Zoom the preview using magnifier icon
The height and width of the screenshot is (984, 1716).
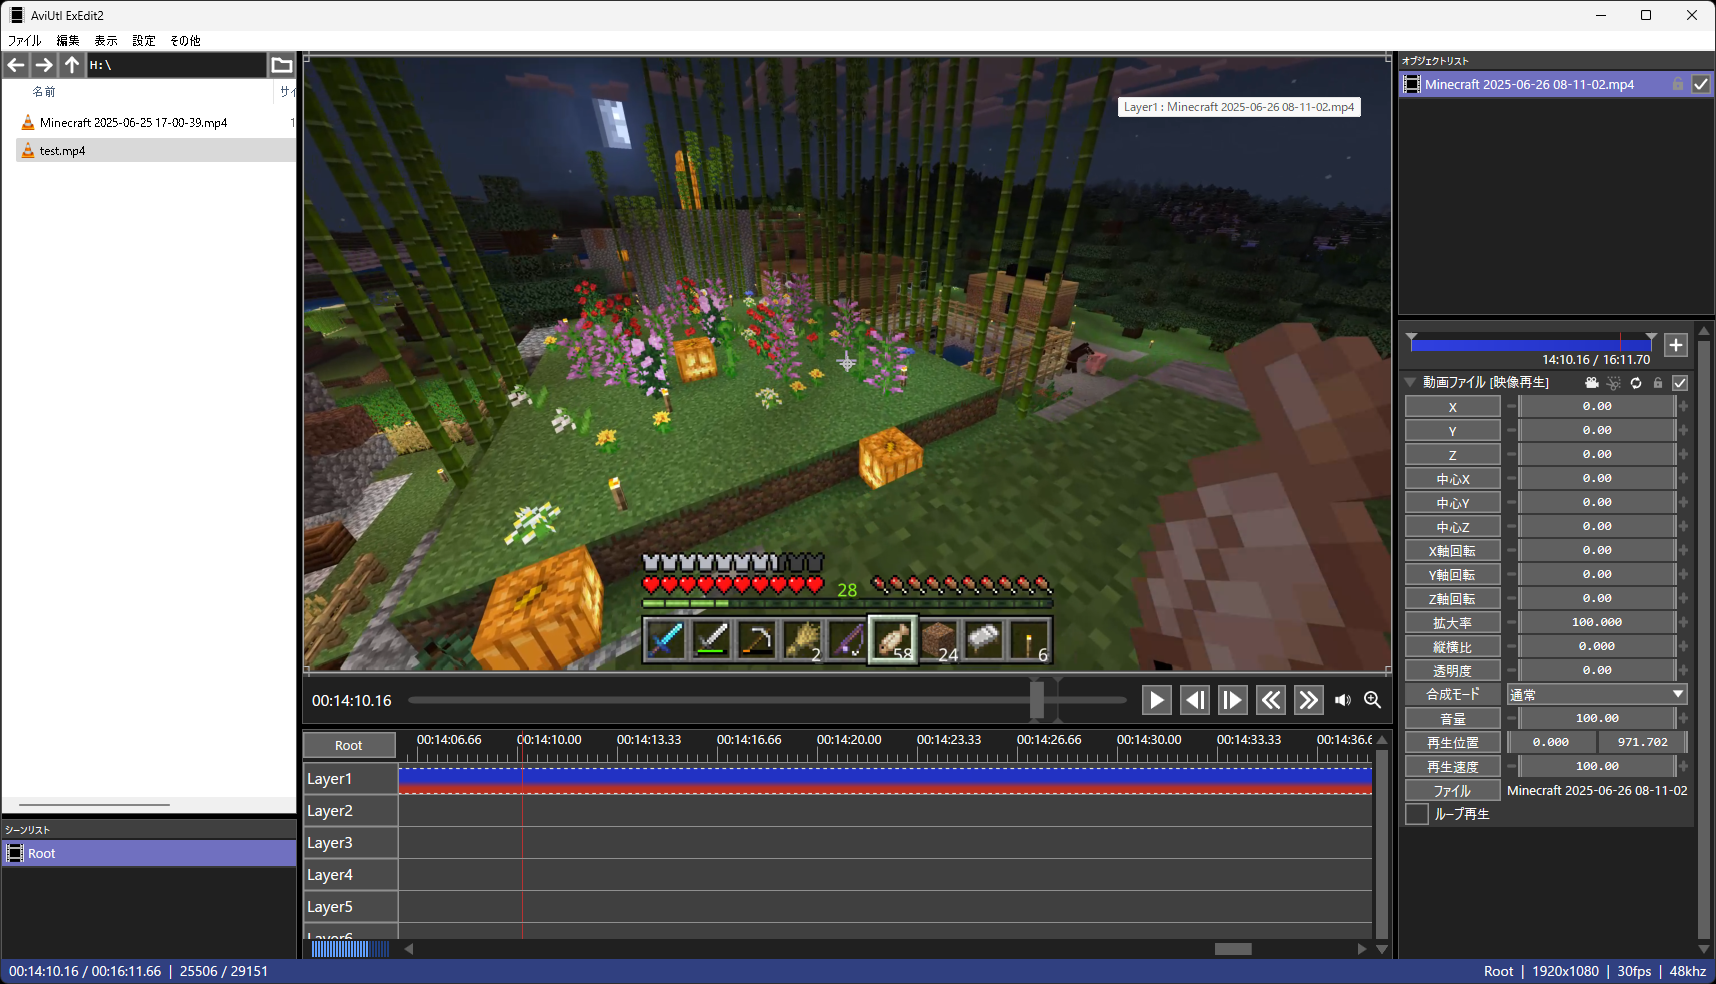pos(1372,700)
